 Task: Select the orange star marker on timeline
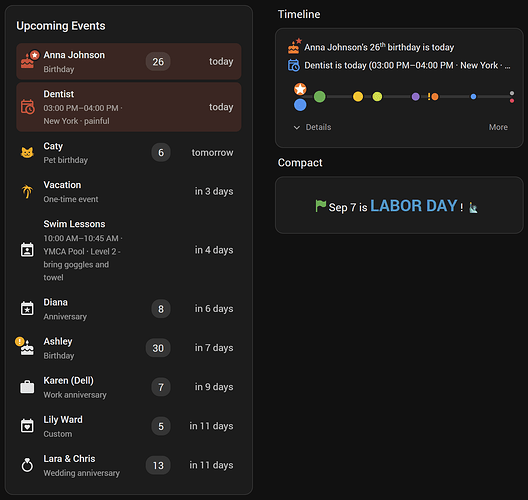pos(300,89)
